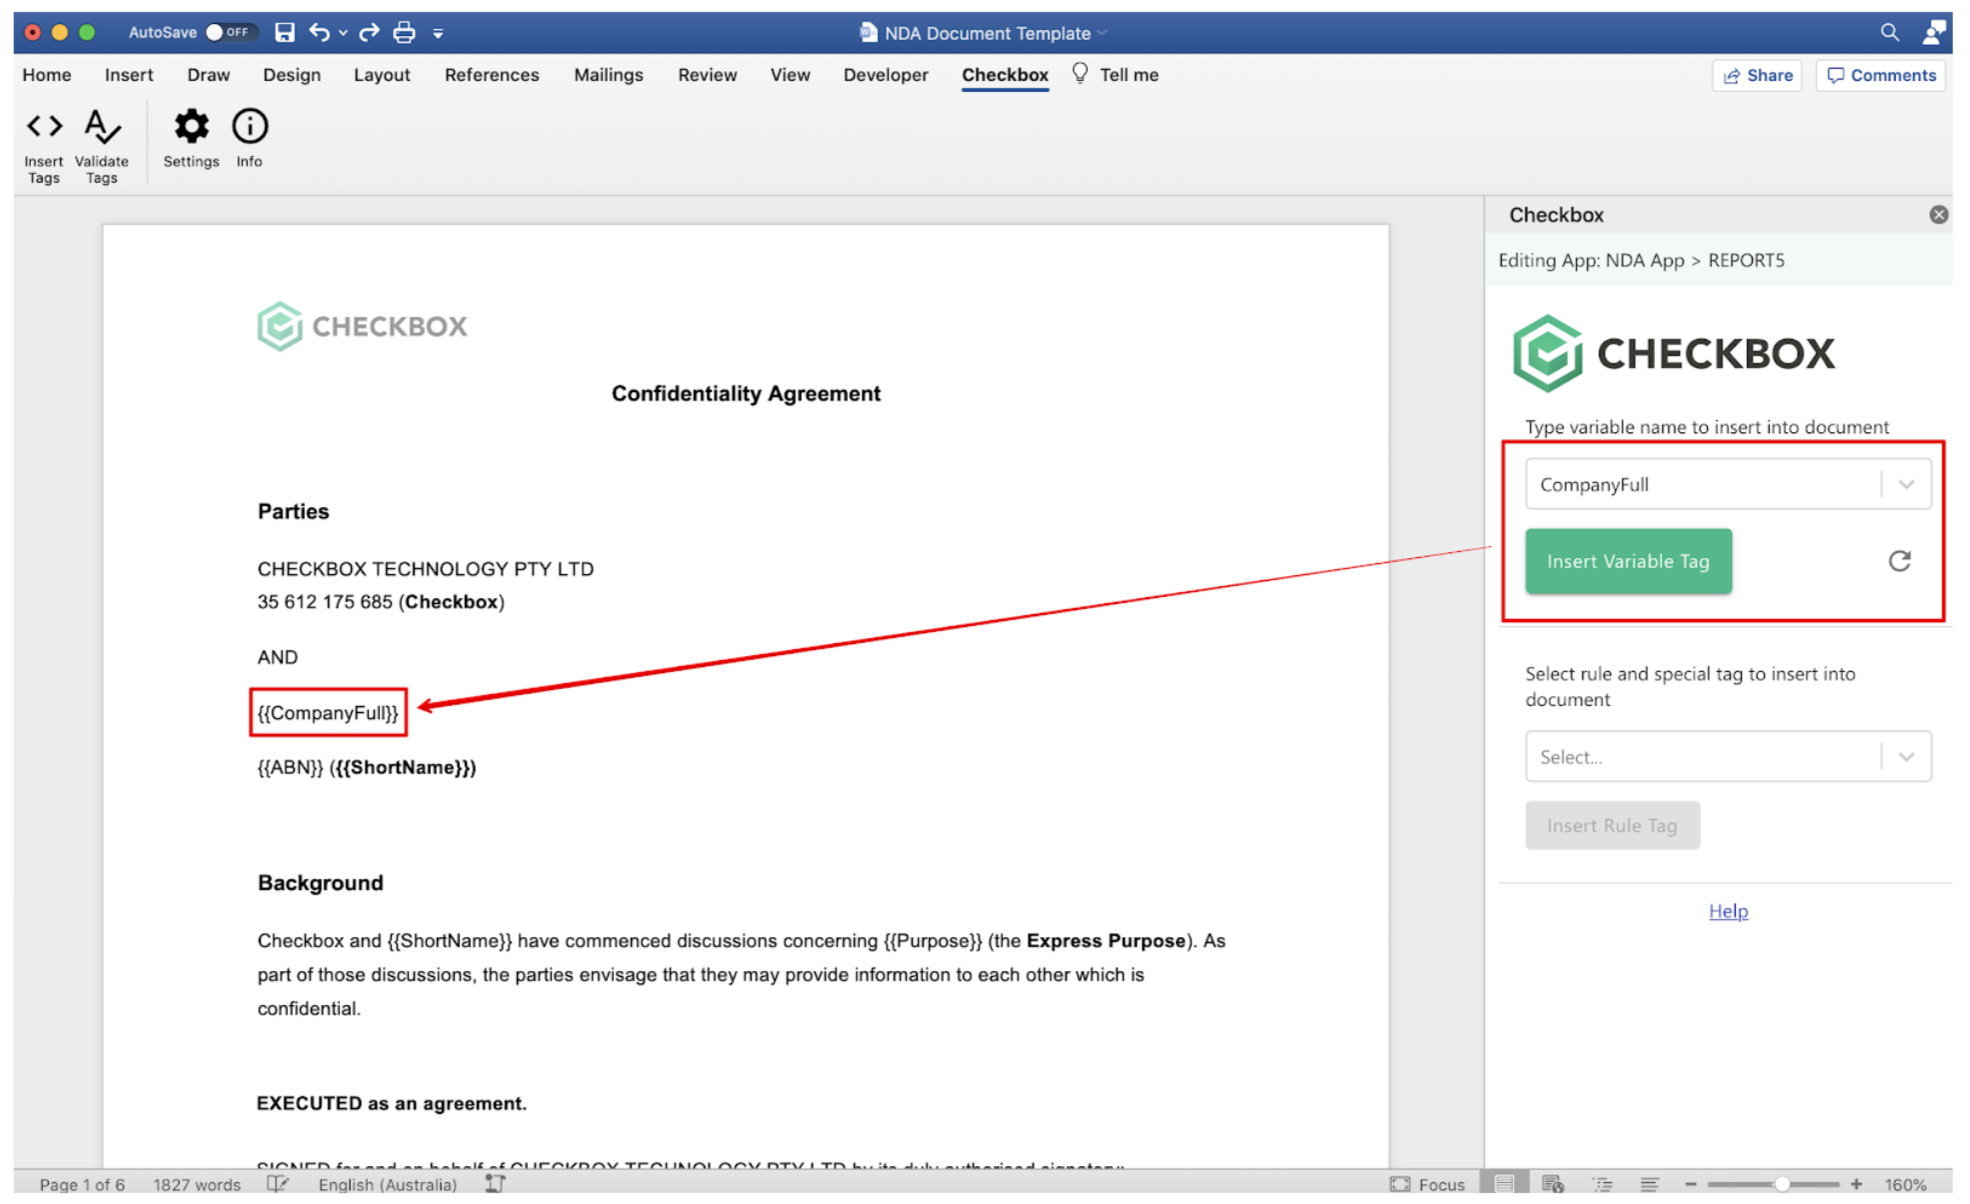Screen dimensions: 1970x1204
Task: Switch to Web Layout view icon
Action: tap(1552, 1184)
